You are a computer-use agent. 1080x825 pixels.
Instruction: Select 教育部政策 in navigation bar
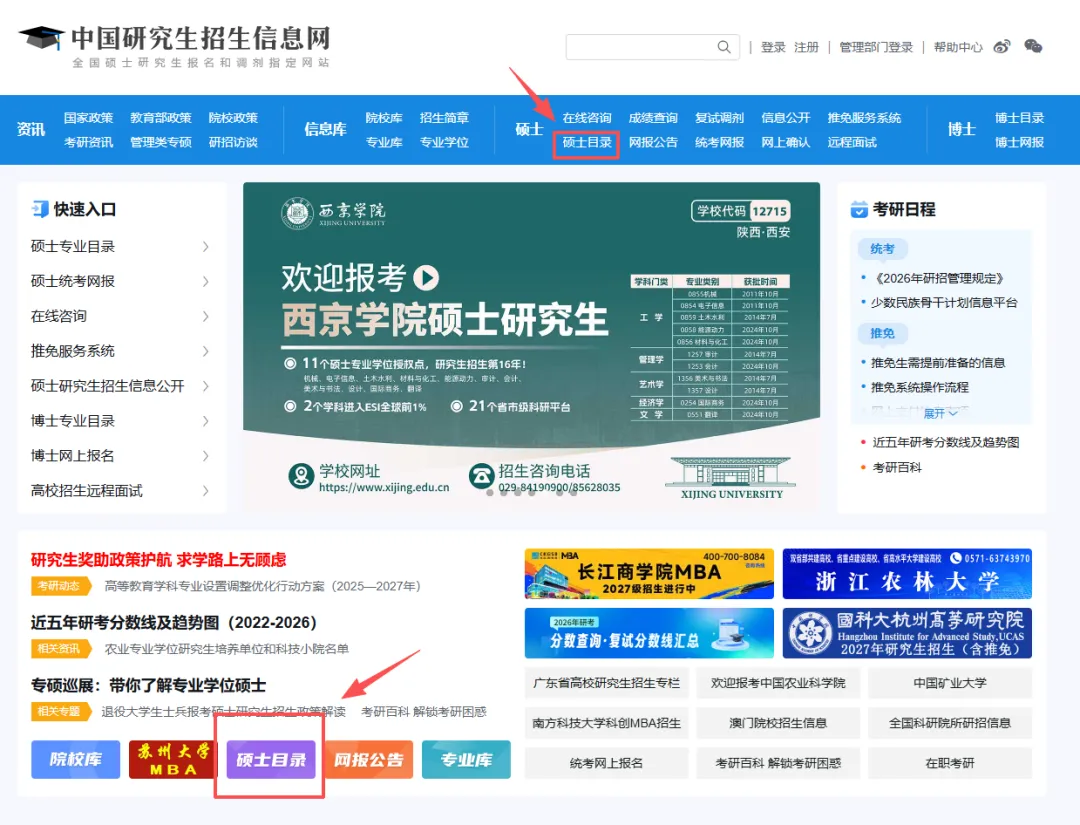160,118
